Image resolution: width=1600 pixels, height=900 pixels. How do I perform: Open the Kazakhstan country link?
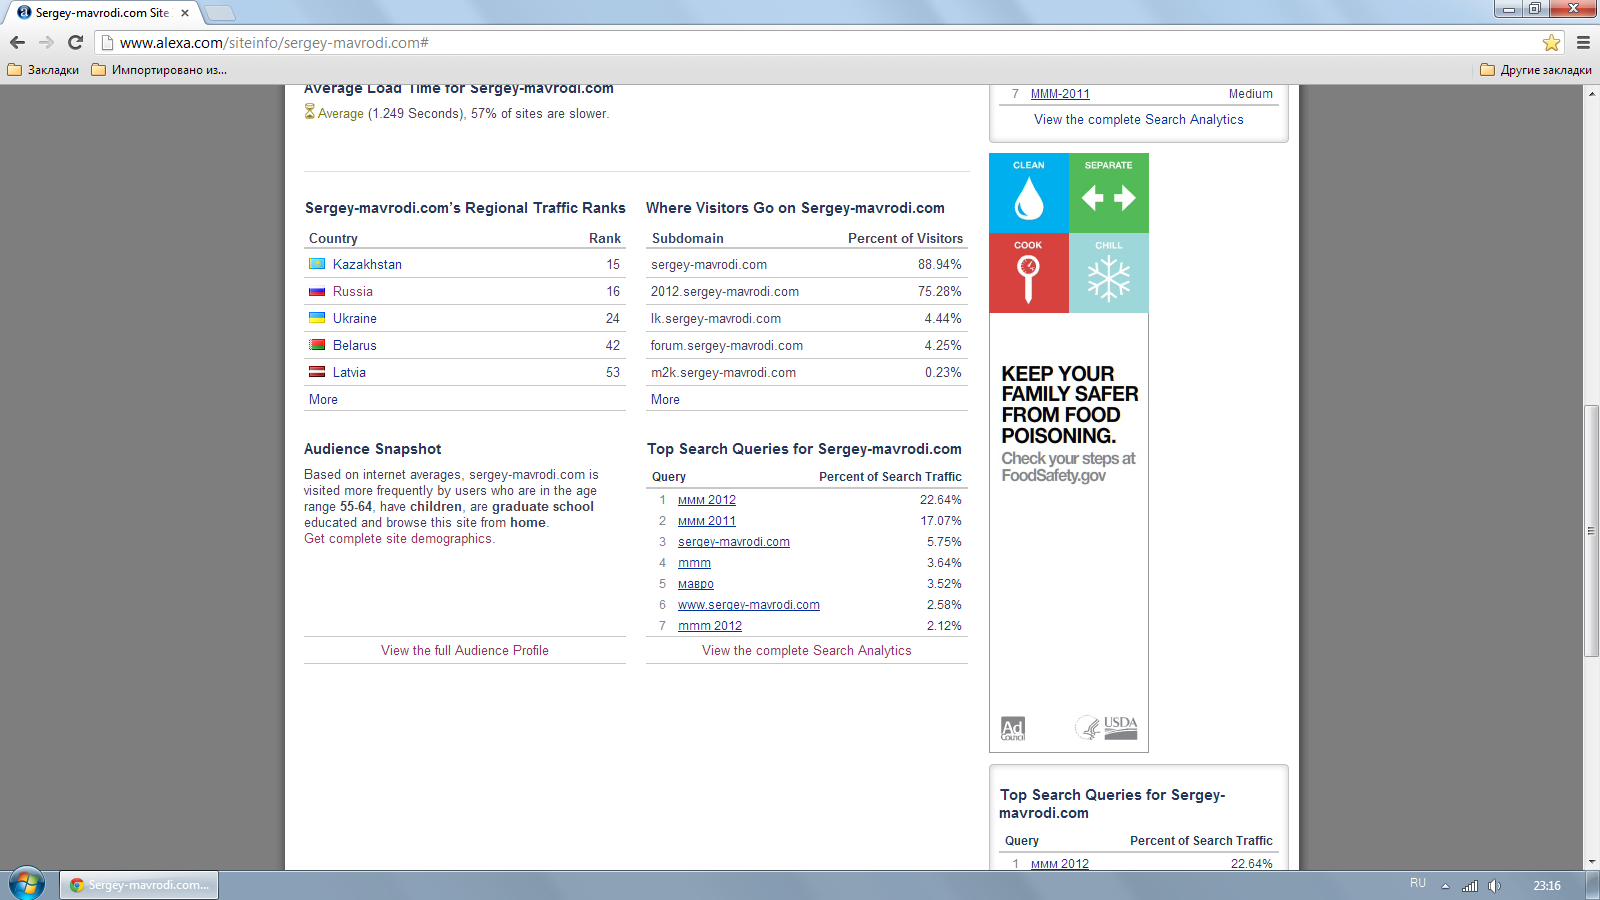pos(367,264)
